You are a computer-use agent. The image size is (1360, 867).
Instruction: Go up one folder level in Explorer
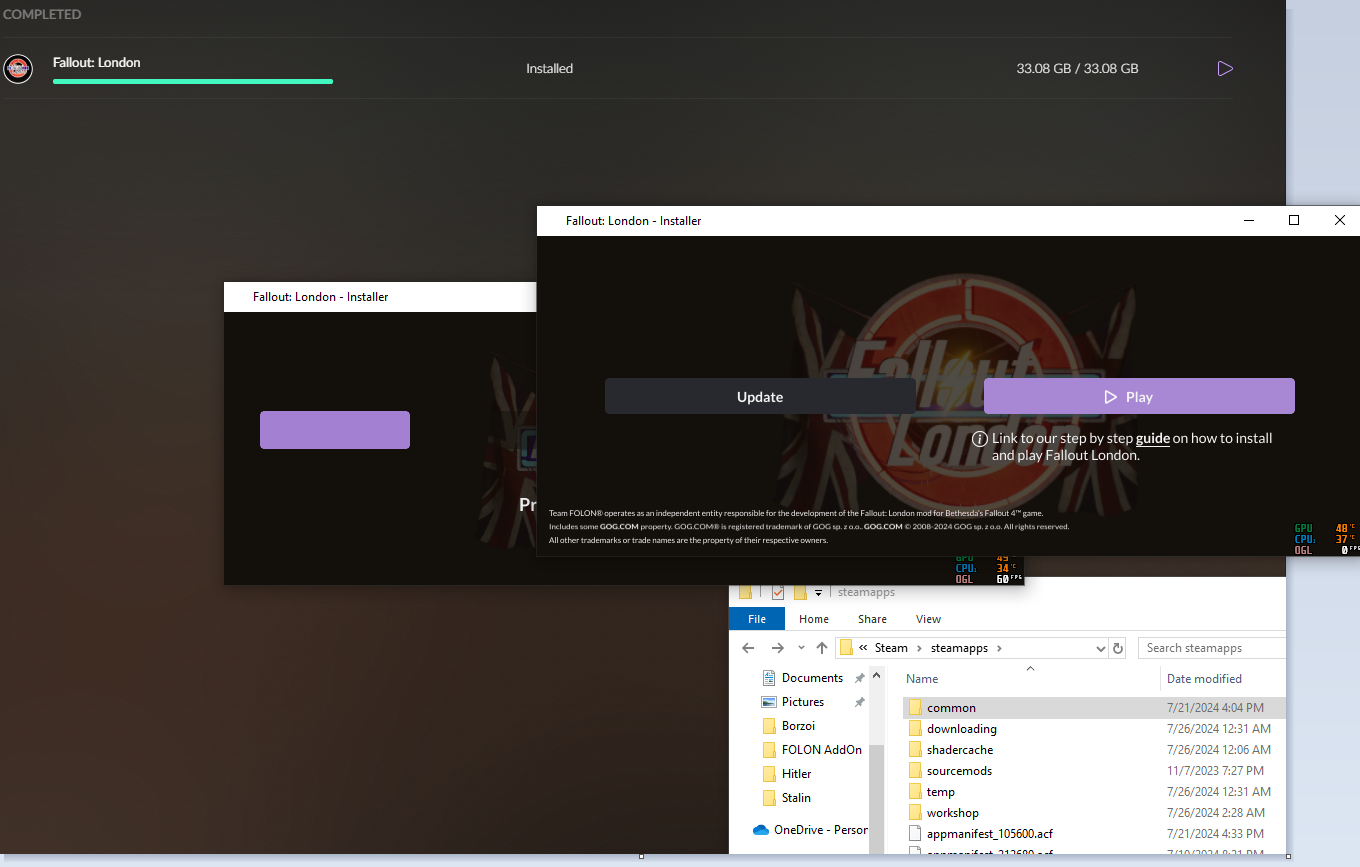coord(822,648)
